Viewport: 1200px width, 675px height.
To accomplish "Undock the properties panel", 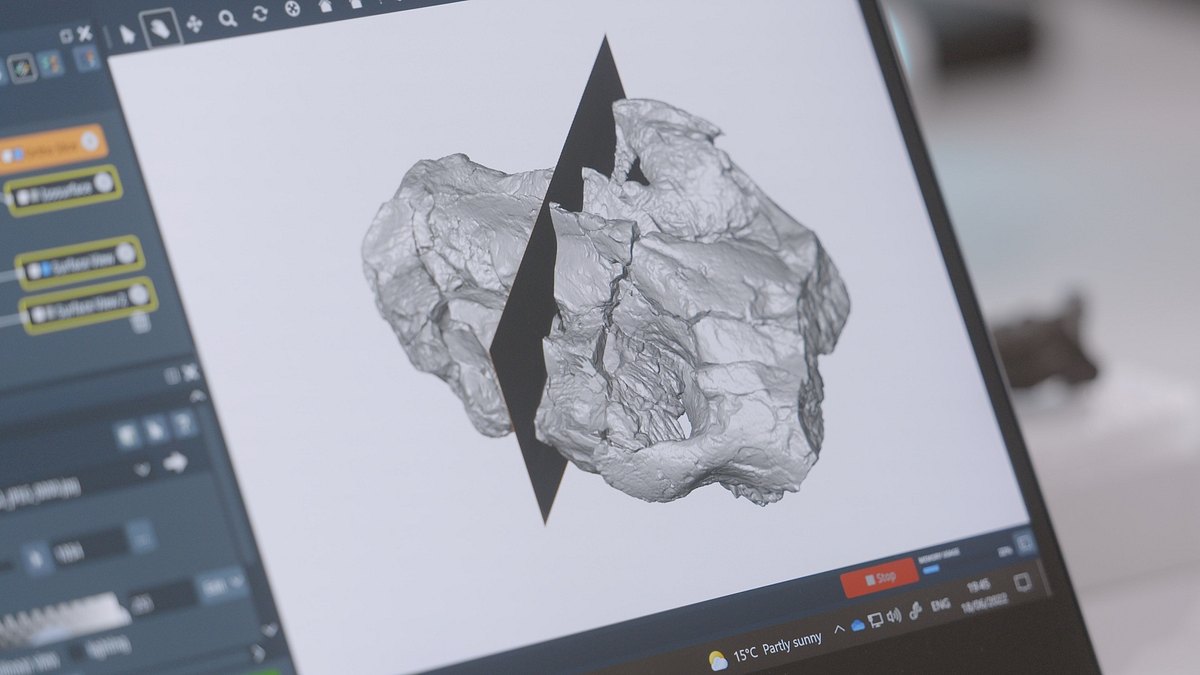I will pos(172,375).
